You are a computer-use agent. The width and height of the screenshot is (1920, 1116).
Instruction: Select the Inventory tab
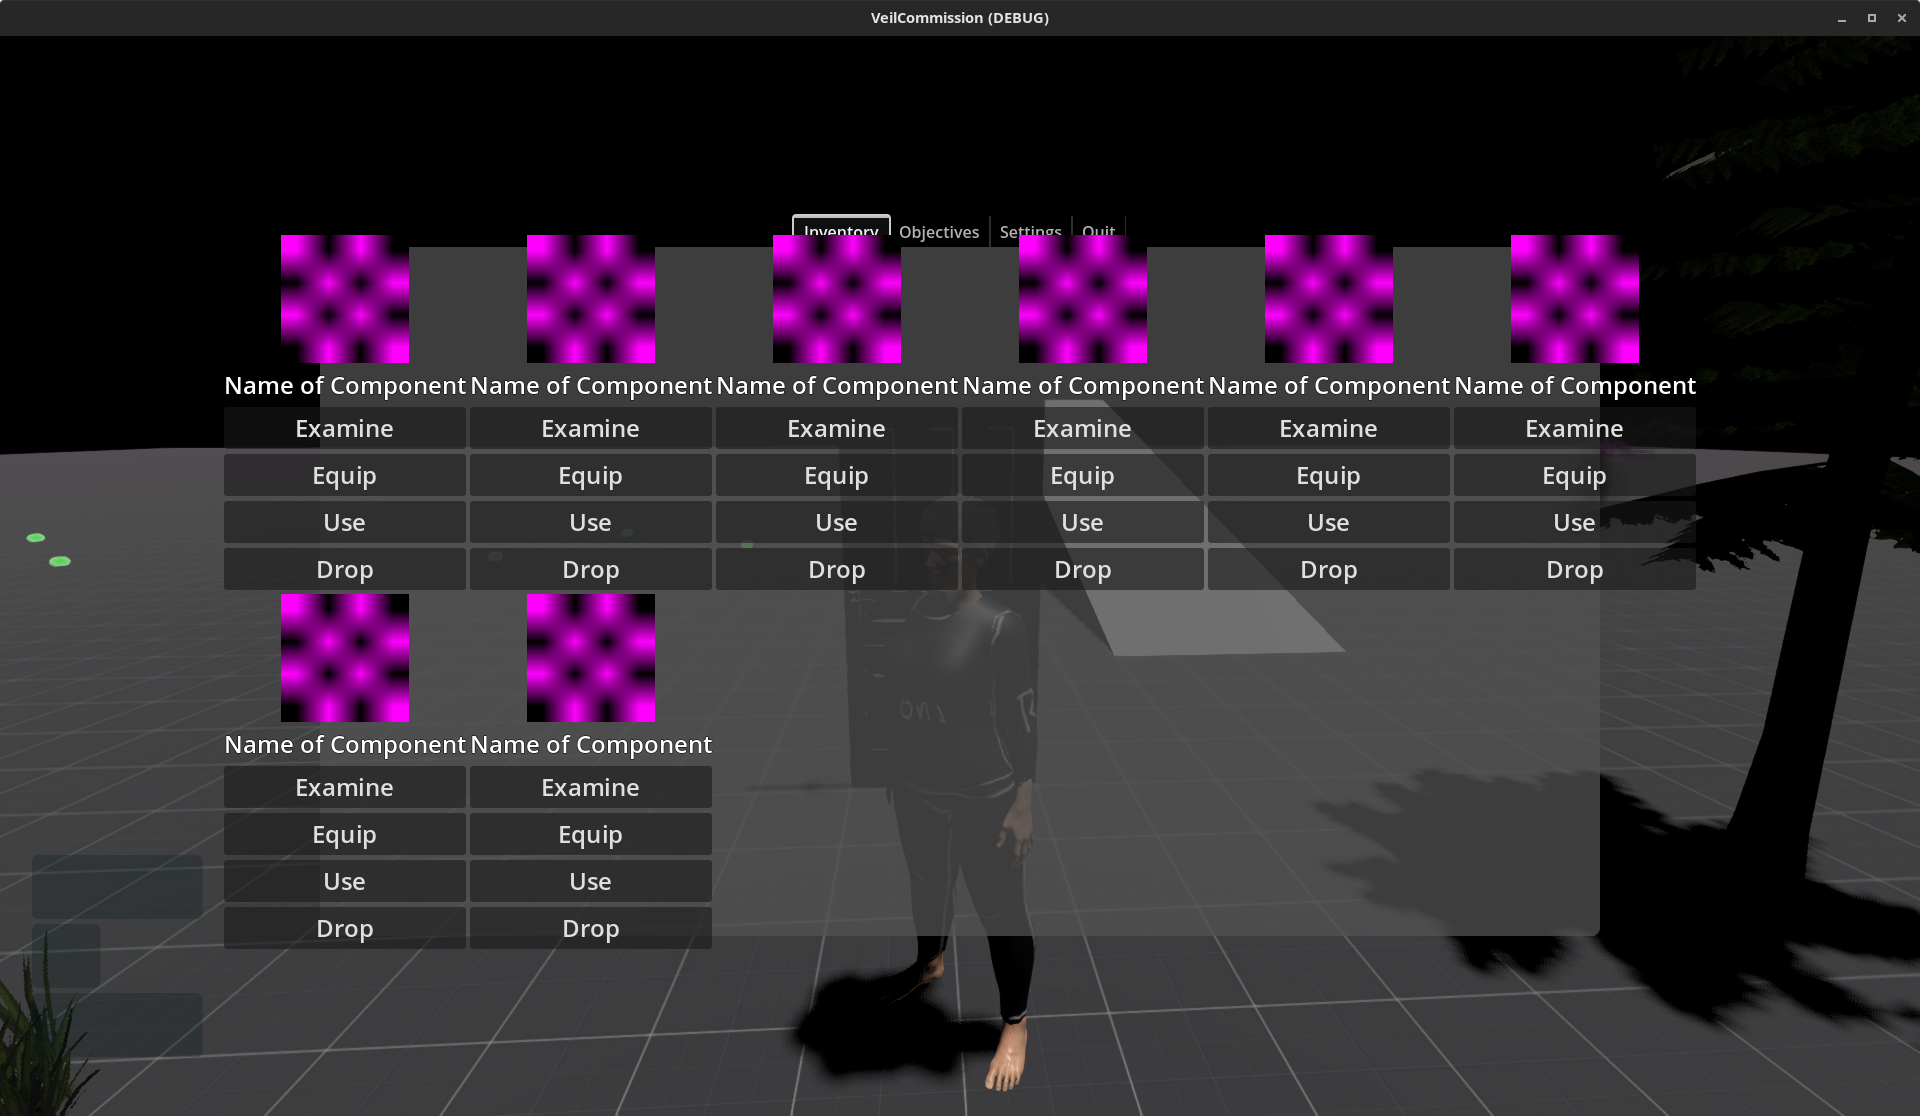point(840,227)
